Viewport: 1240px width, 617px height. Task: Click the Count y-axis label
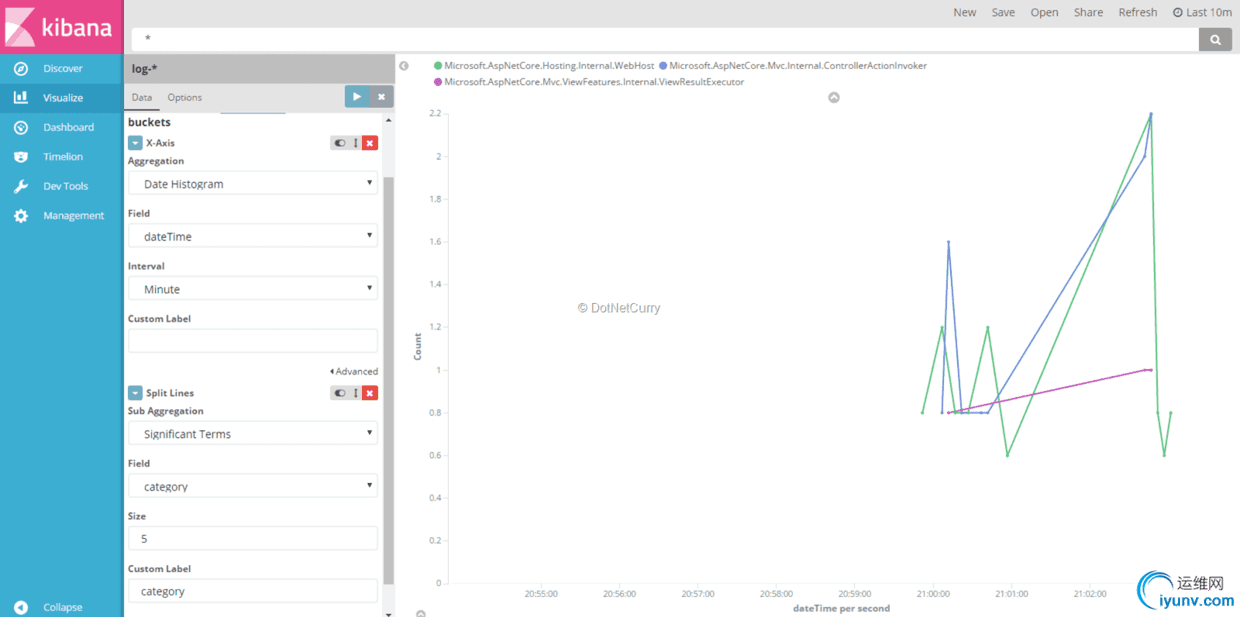(418, 347)
